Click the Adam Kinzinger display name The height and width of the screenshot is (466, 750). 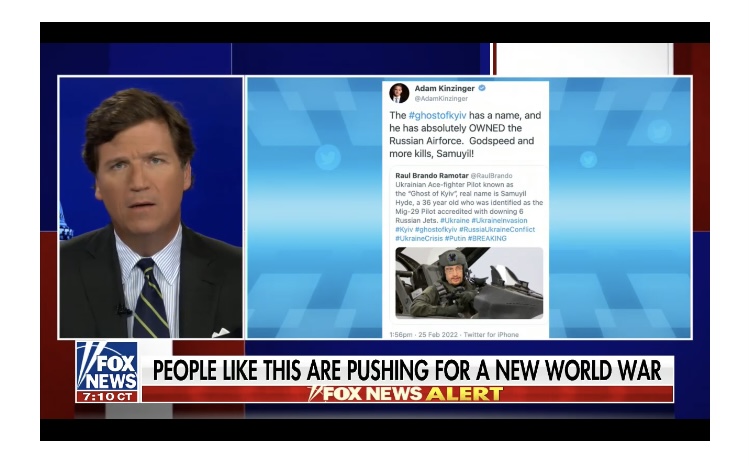[444, 88]
